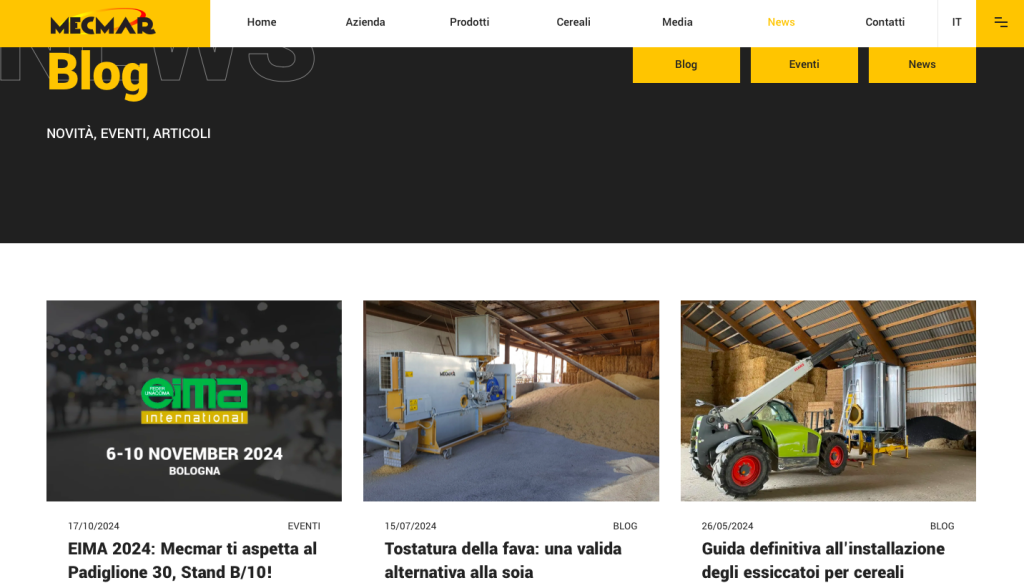Screen dimensions: 1024x583
Task: Click the date 15/07/2024
Action: [410, 526]
